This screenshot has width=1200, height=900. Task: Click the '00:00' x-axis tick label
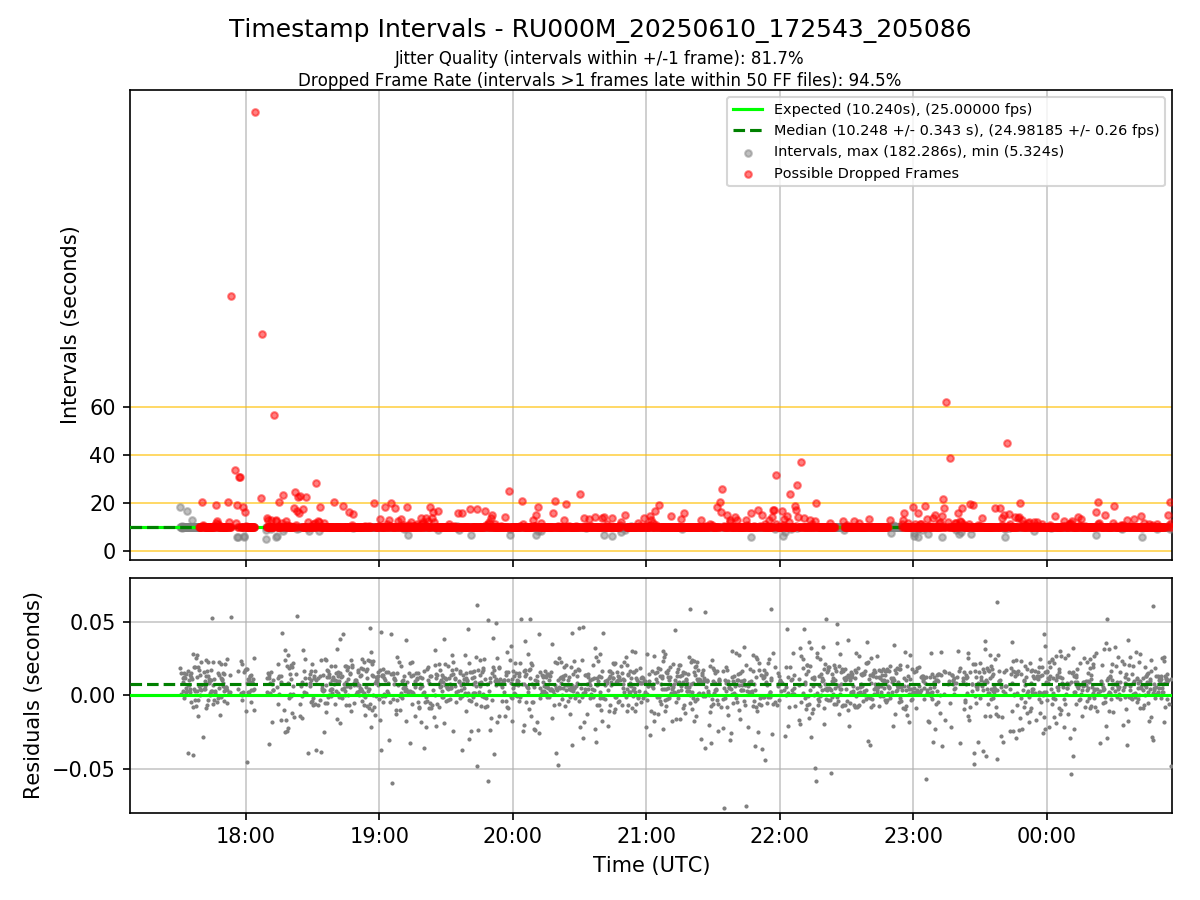1047,834
